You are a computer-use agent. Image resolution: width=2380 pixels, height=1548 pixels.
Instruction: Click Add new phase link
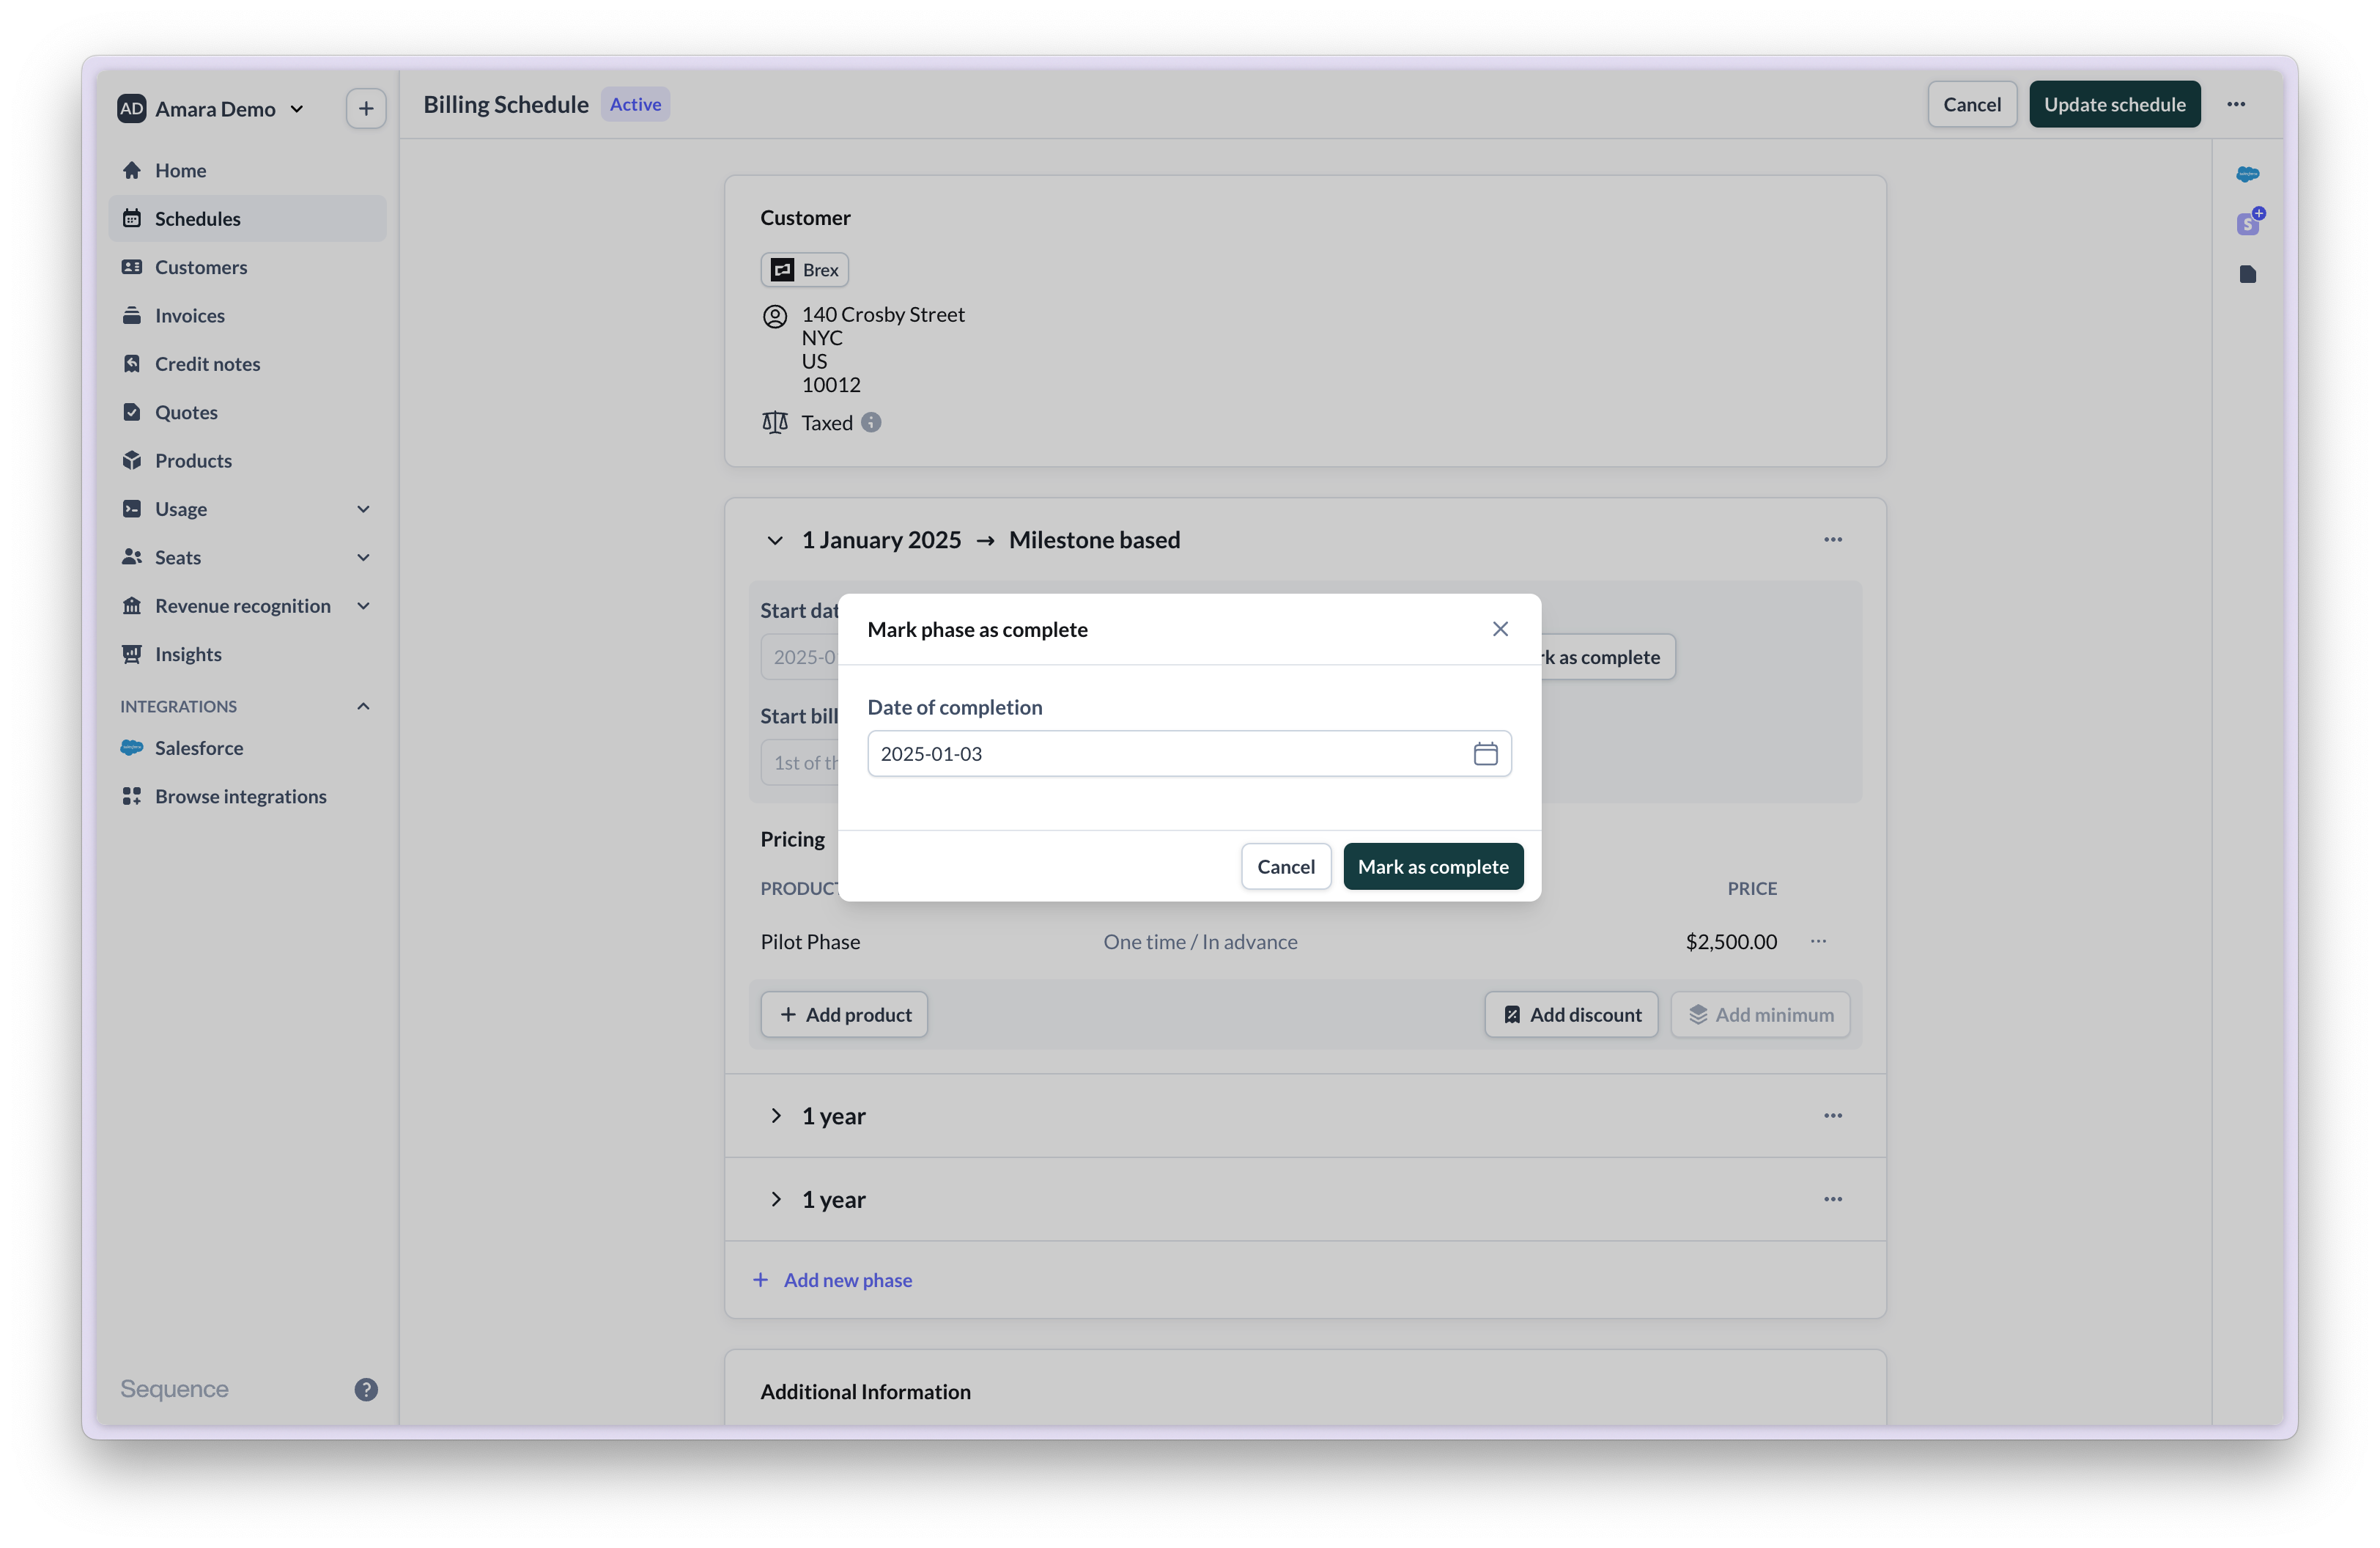point(832,1280)
